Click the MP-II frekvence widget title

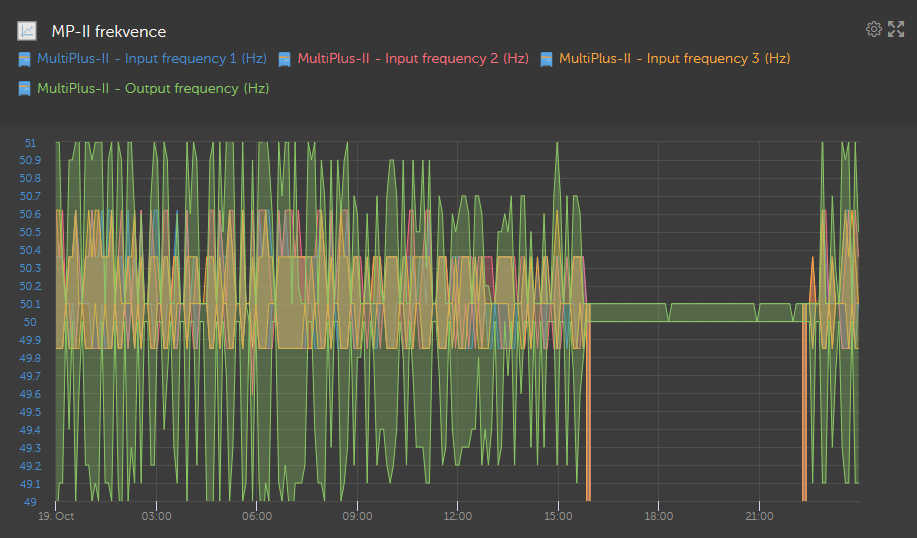(109, 32)
